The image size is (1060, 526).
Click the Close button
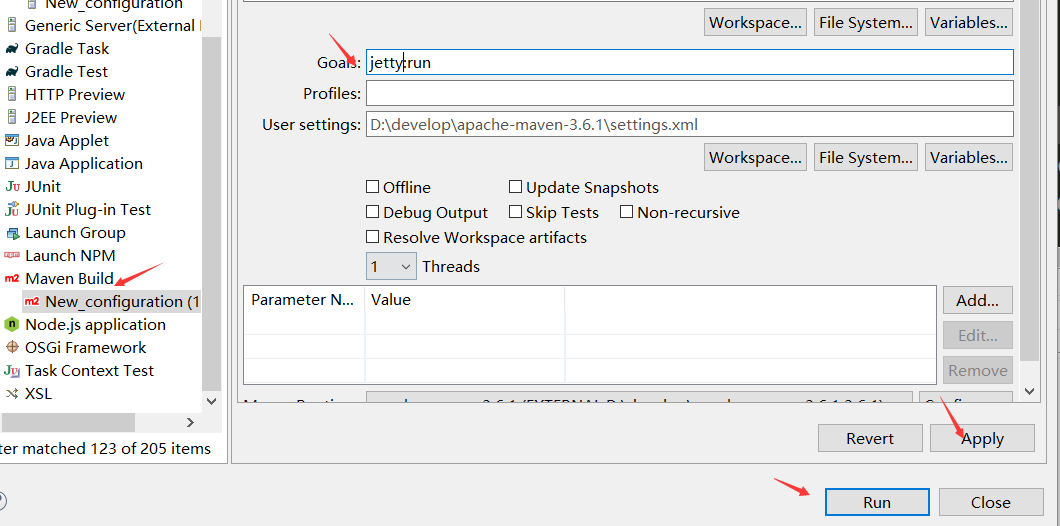(x=990, y=502)
